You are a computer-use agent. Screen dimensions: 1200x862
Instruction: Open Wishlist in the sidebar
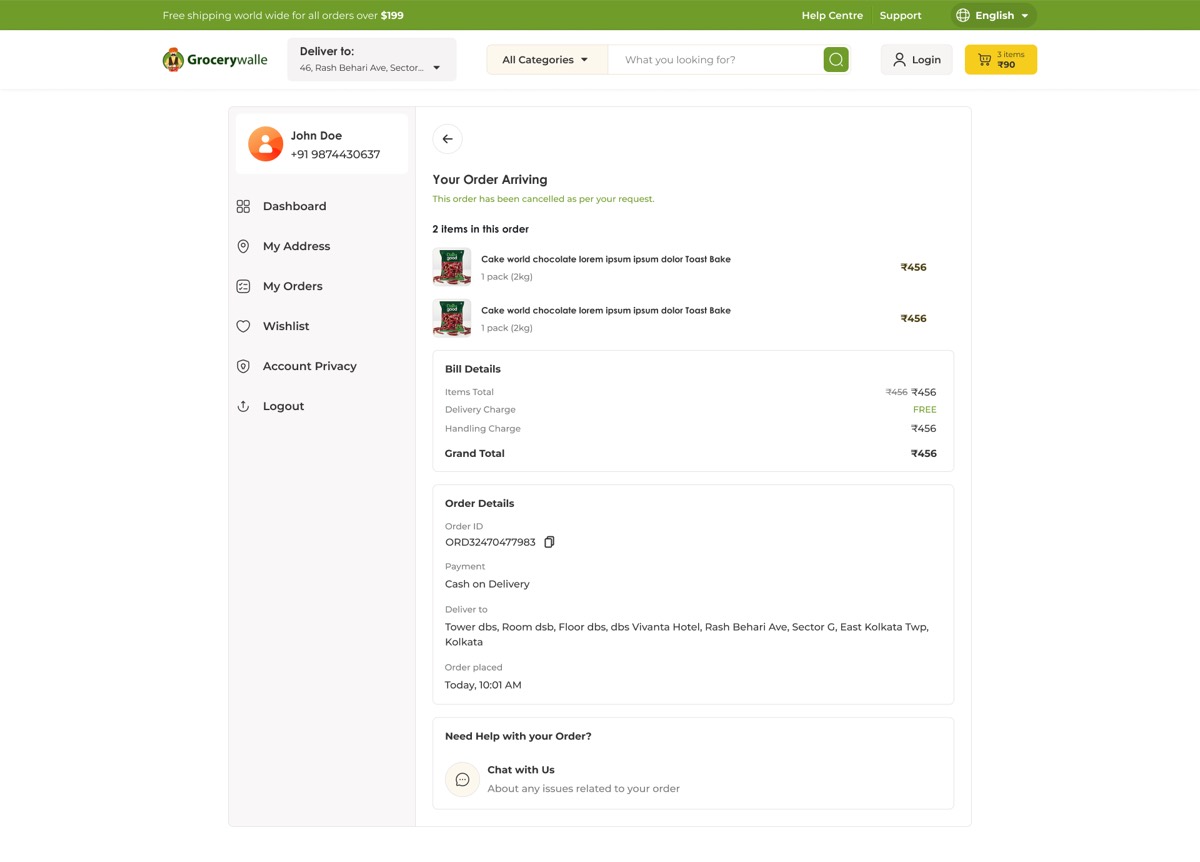[x=286, y=326]
